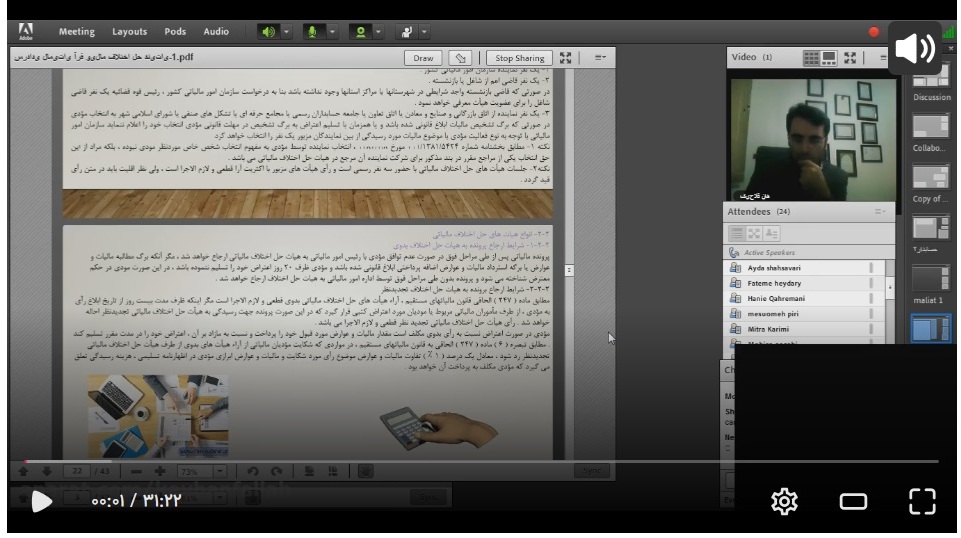This screenshot has height=538, width=961.
Task: Go to previous page with the up arrow
Action: (23, 471)
